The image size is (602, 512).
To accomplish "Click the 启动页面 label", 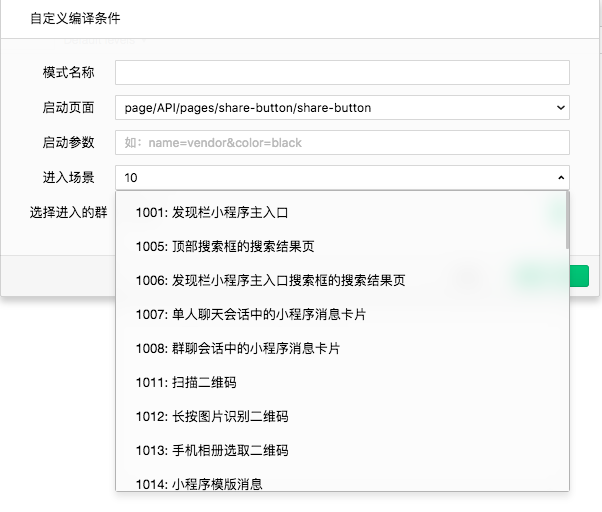I will (68, 108).
